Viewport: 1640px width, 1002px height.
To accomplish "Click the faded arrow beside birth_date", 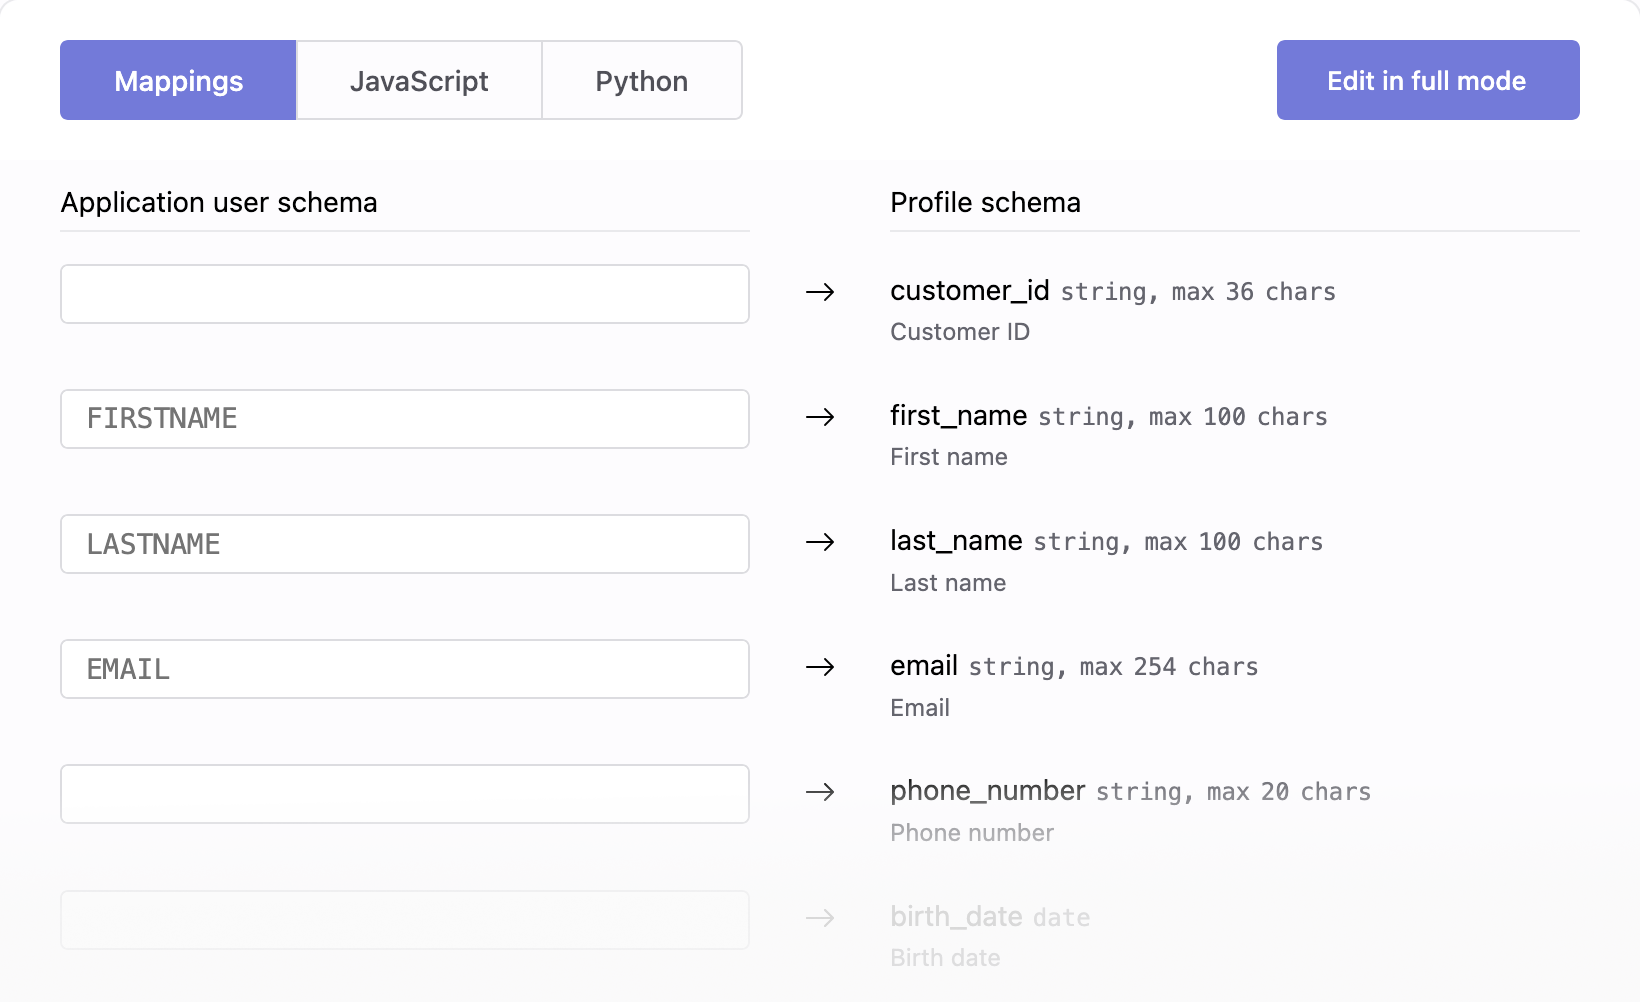I will tap(820, 917).
